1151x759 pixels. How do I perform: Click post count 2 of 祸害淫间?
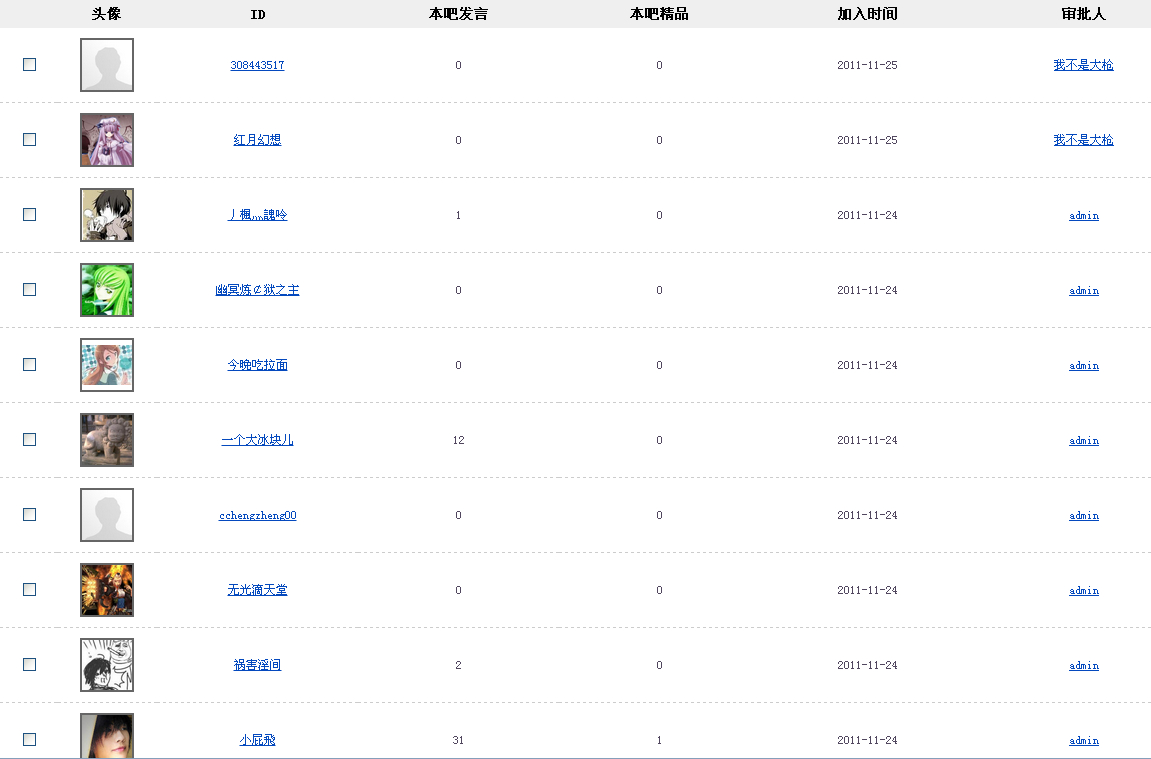[x=458, y=665]
